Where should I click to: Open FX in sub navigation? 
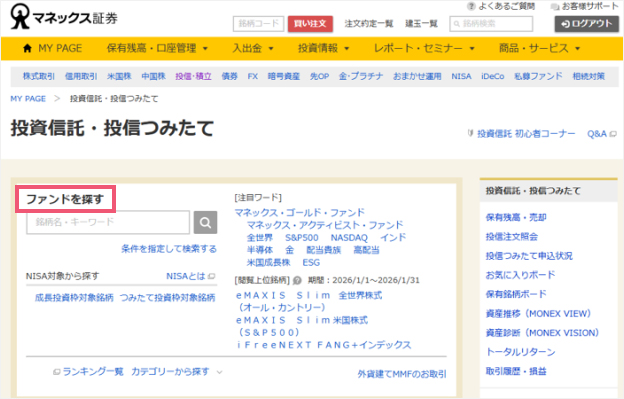pos(253,76)
